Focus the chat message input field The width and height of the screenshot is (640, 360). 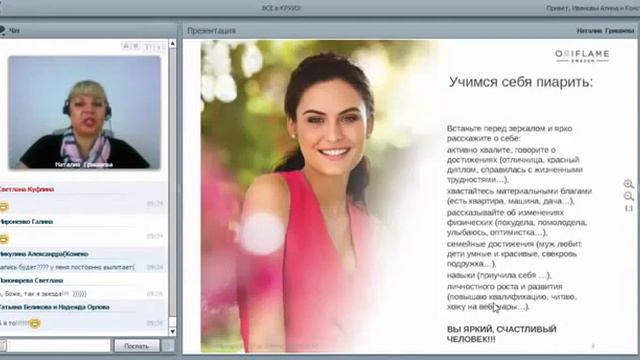tap(59, 346)
